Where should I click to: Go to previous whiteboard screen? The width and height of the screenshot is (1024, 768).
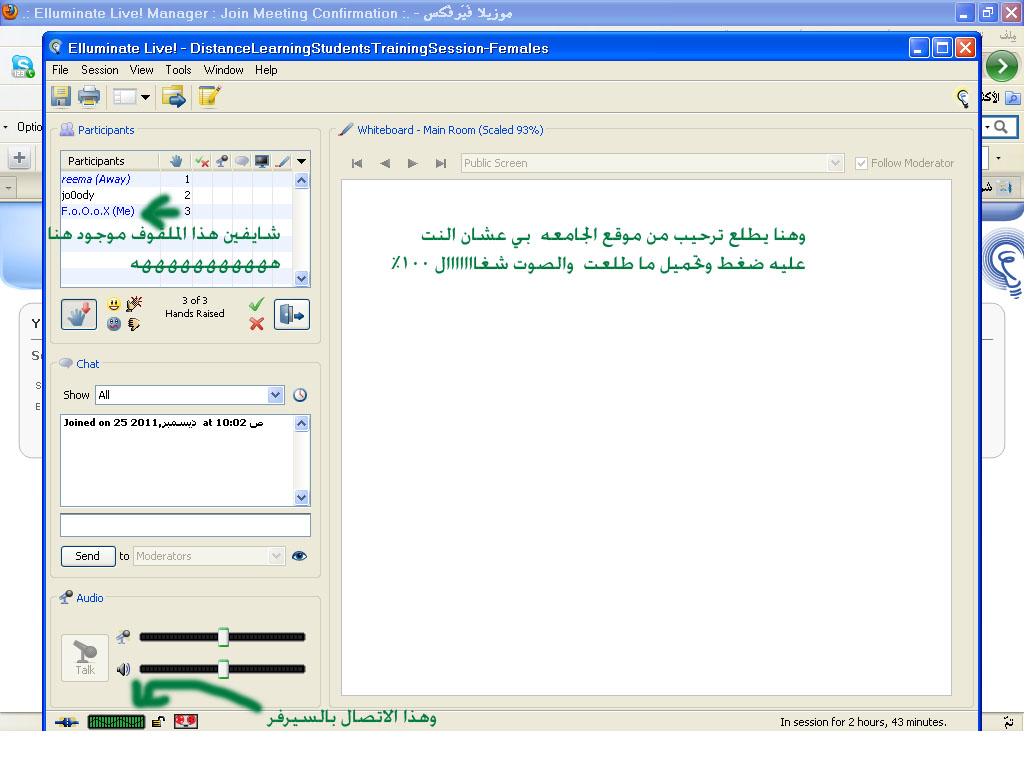(385, 163)
